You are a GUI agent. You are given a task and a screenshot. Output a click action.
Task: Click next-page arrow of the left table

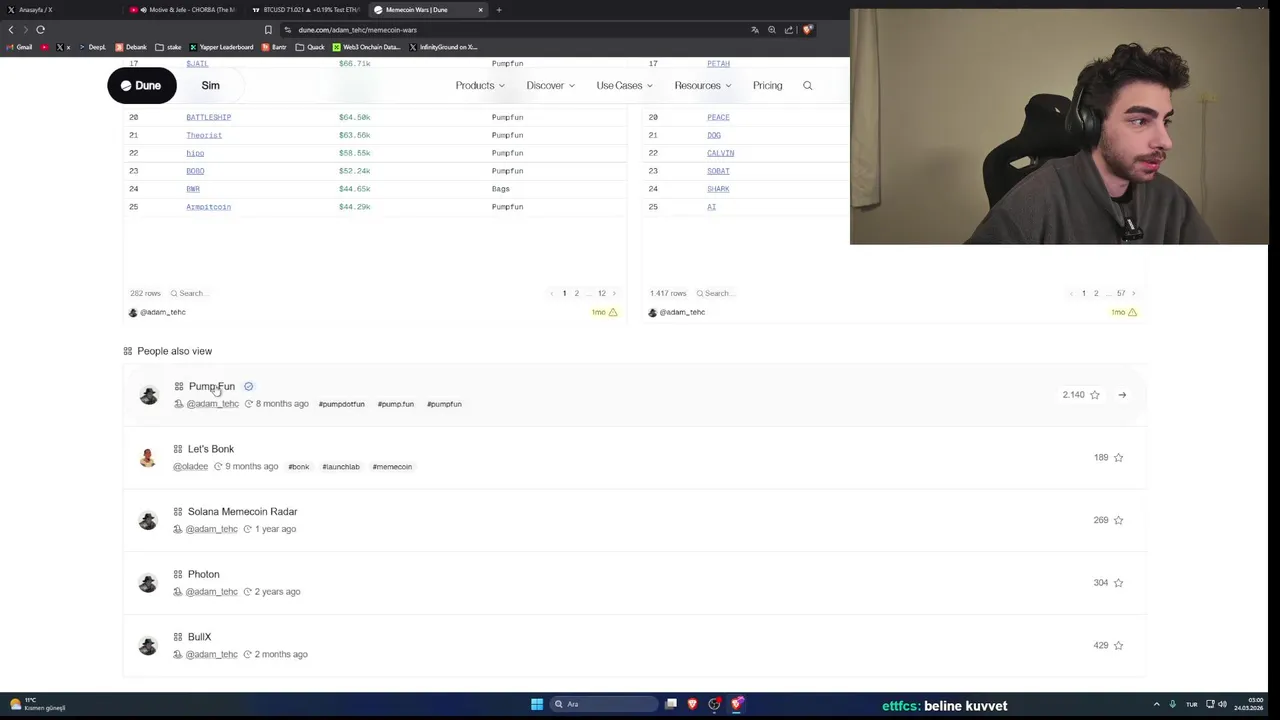pyautogui.click(x=614, y=294)
